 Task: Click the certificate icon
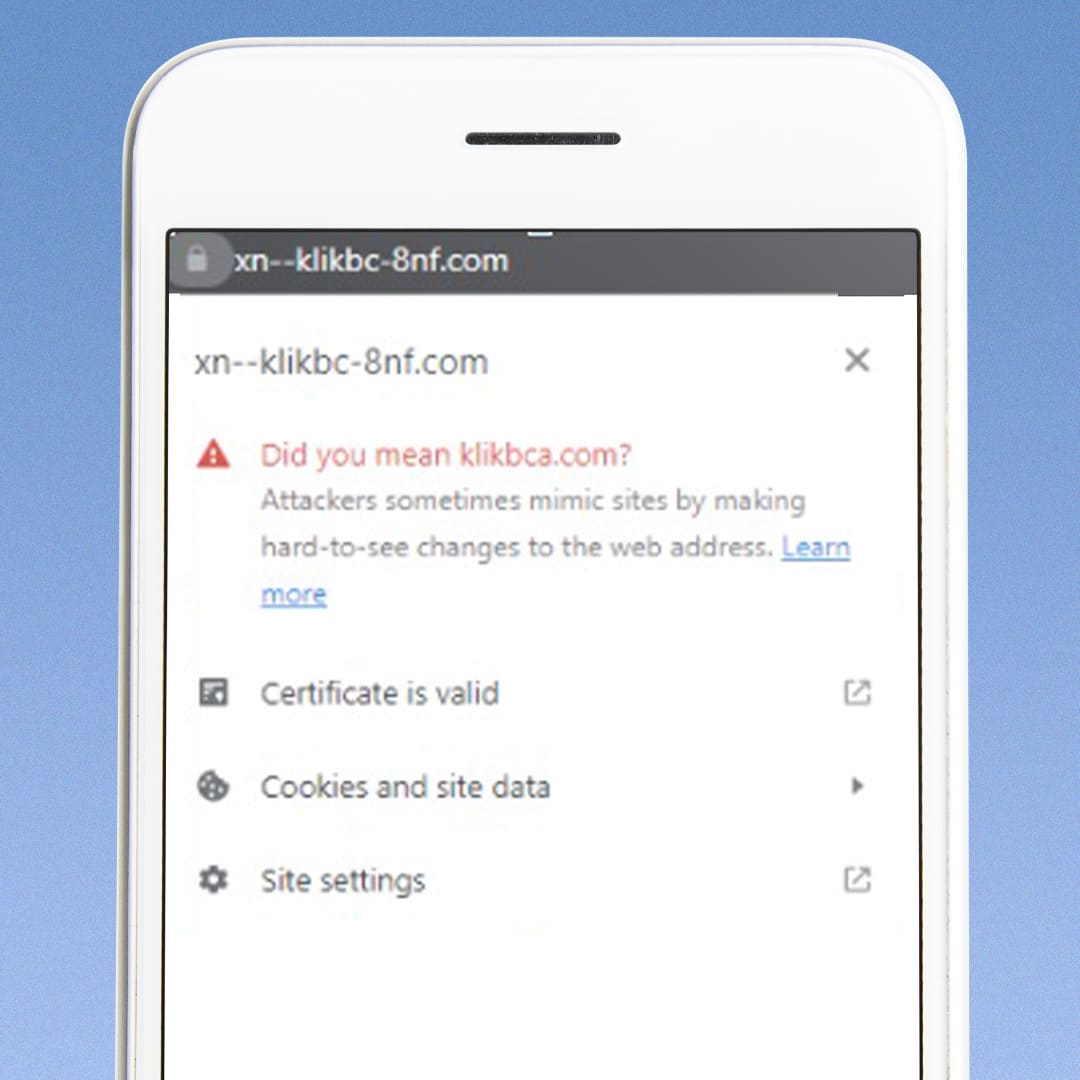[x=214, y=692]
